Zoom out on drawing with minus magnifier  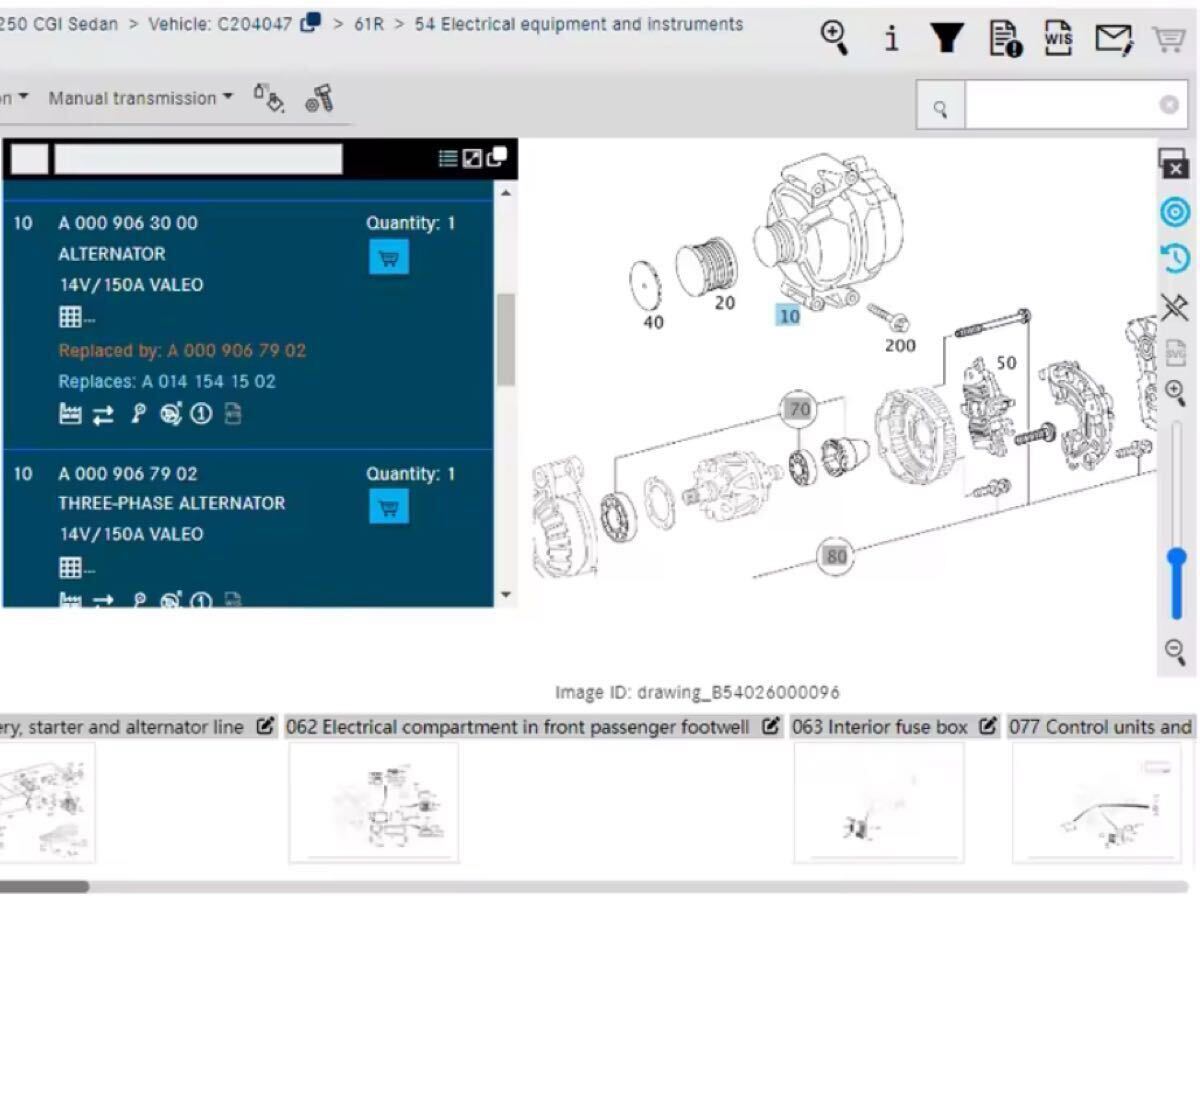pos(1175,652)
